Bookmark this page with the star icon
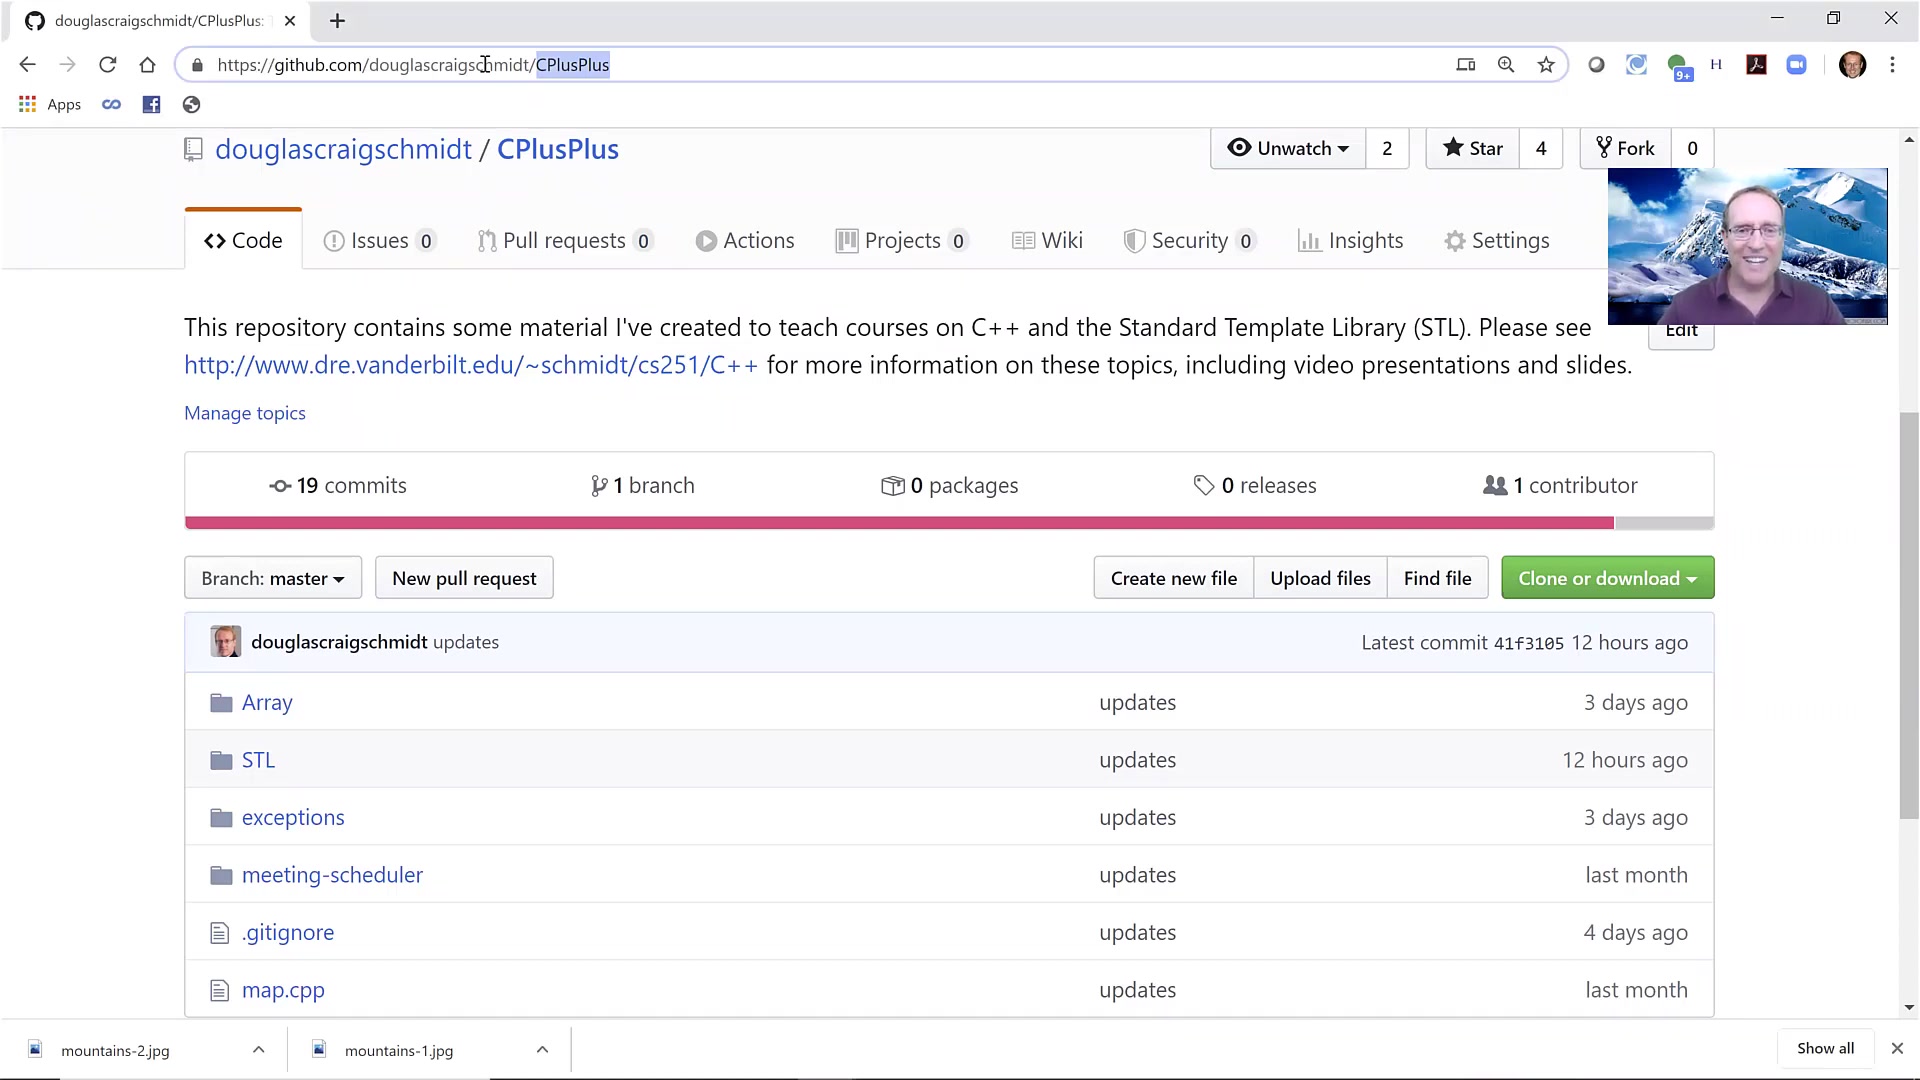This screenshot has height=1080, width=1920. pyautogui.click(x=1546, y=65)
